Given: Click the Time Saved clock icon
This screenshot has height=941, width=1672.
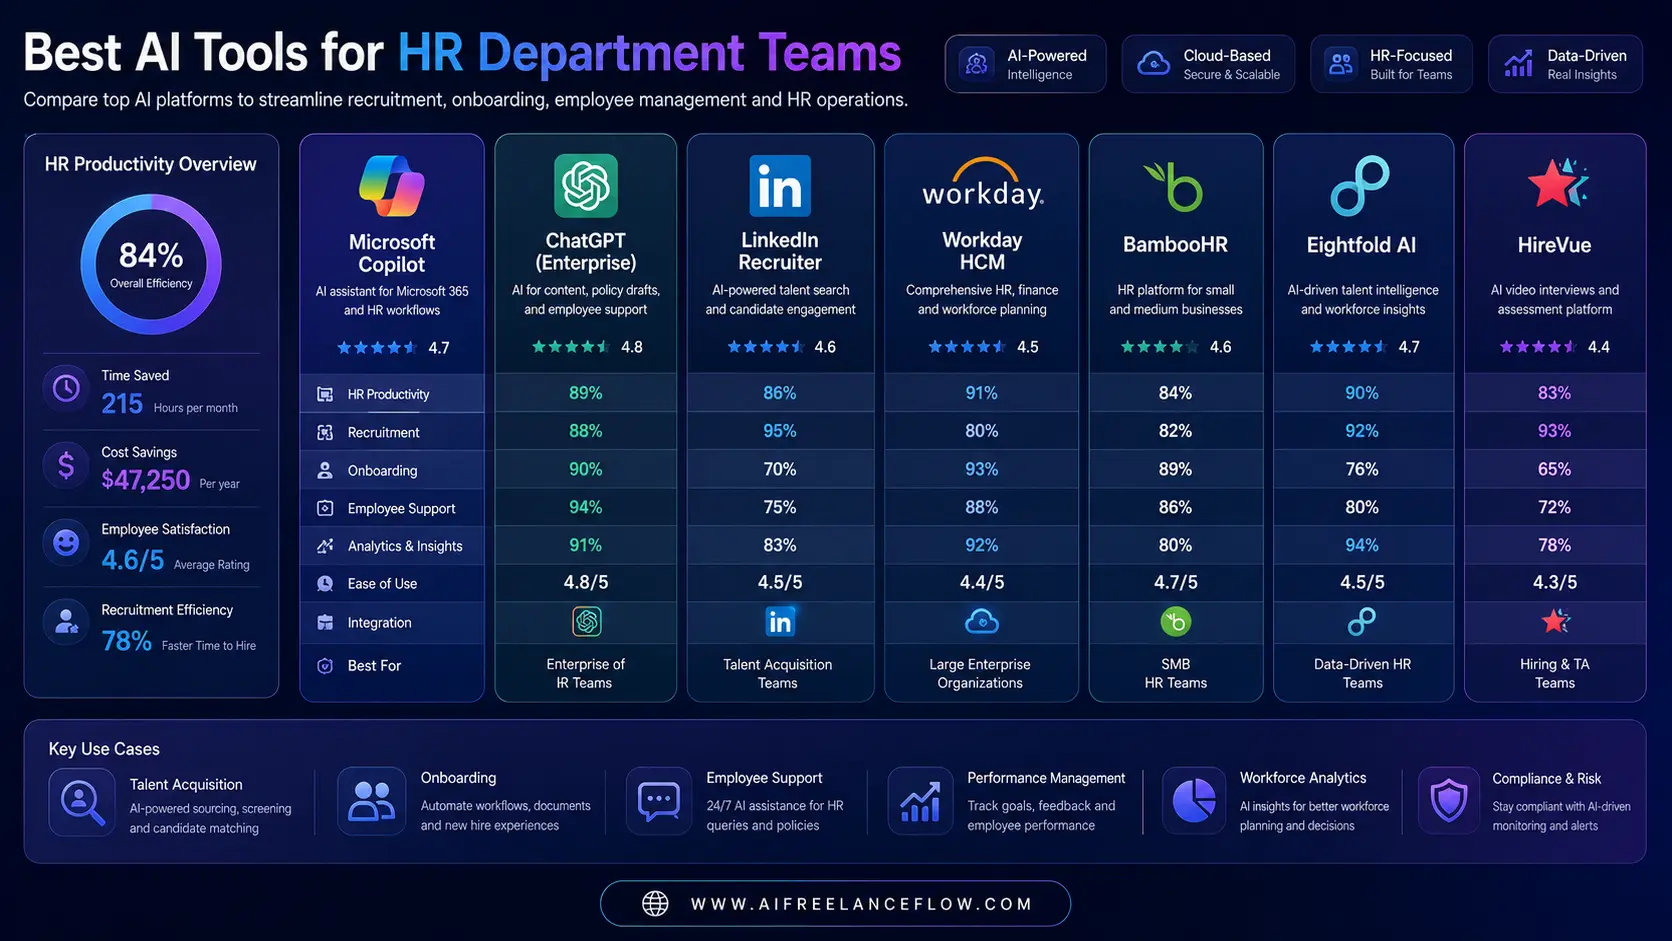Looking at the screenshot, I should pyautogui.click(x=66, y=389).
